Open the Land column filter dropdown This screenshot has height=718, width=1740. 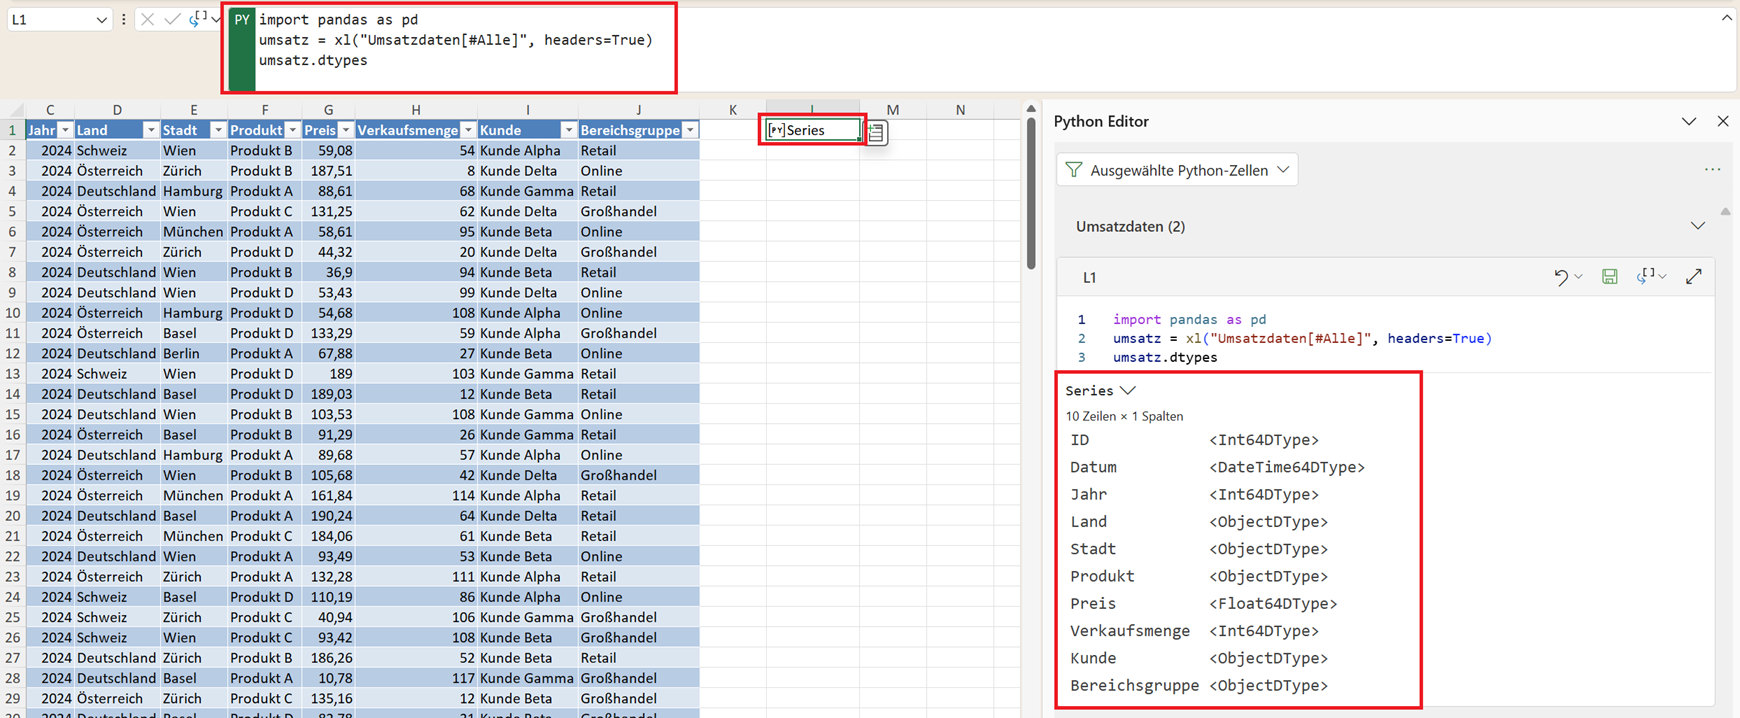click(x=150, y=131)
